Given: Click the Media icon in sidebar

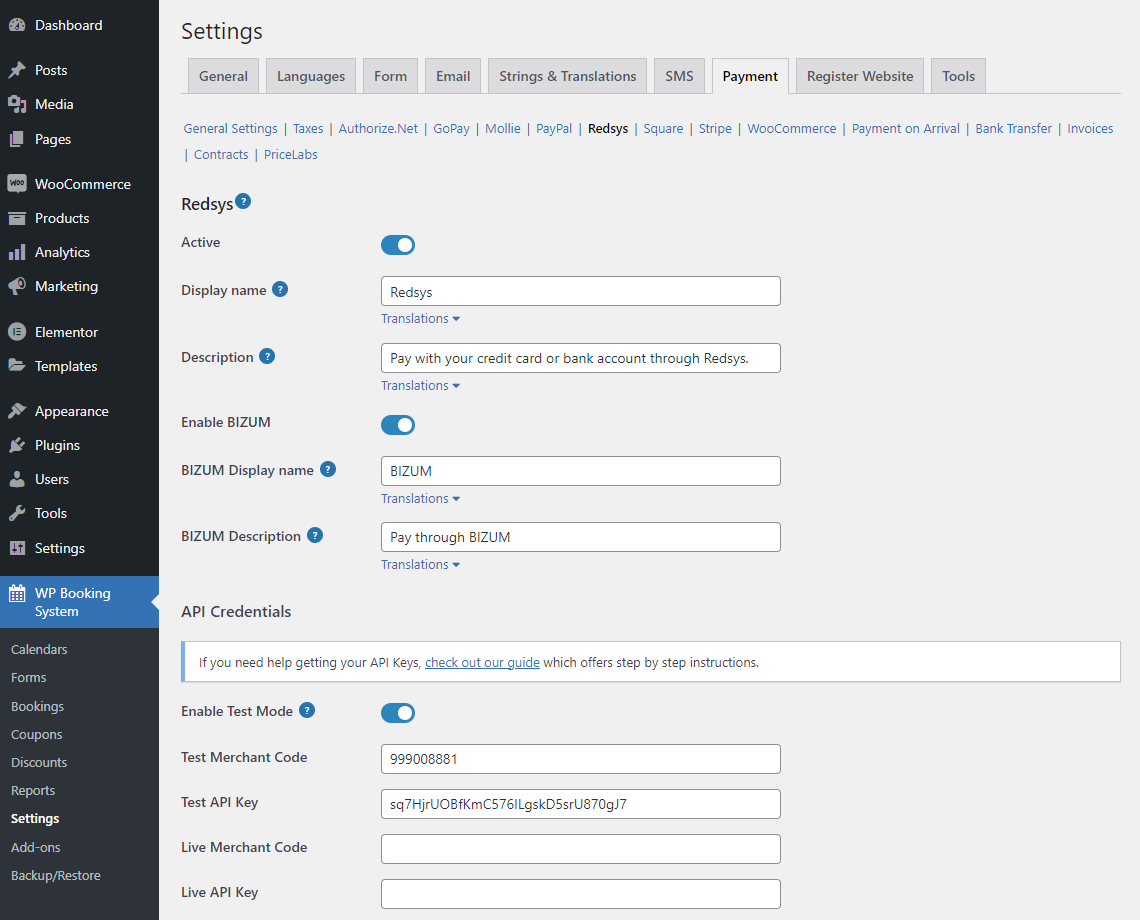Looking at the screenshot, I should click(17, 105).
